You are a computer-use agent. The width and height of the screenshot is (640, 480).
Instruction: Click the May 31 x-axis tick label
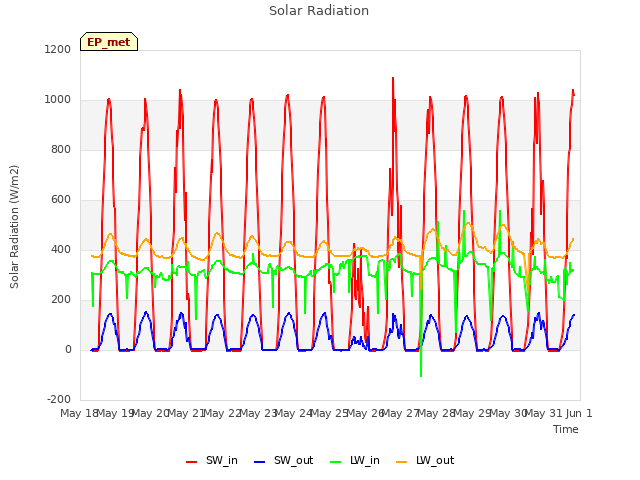tap(543, 413)
